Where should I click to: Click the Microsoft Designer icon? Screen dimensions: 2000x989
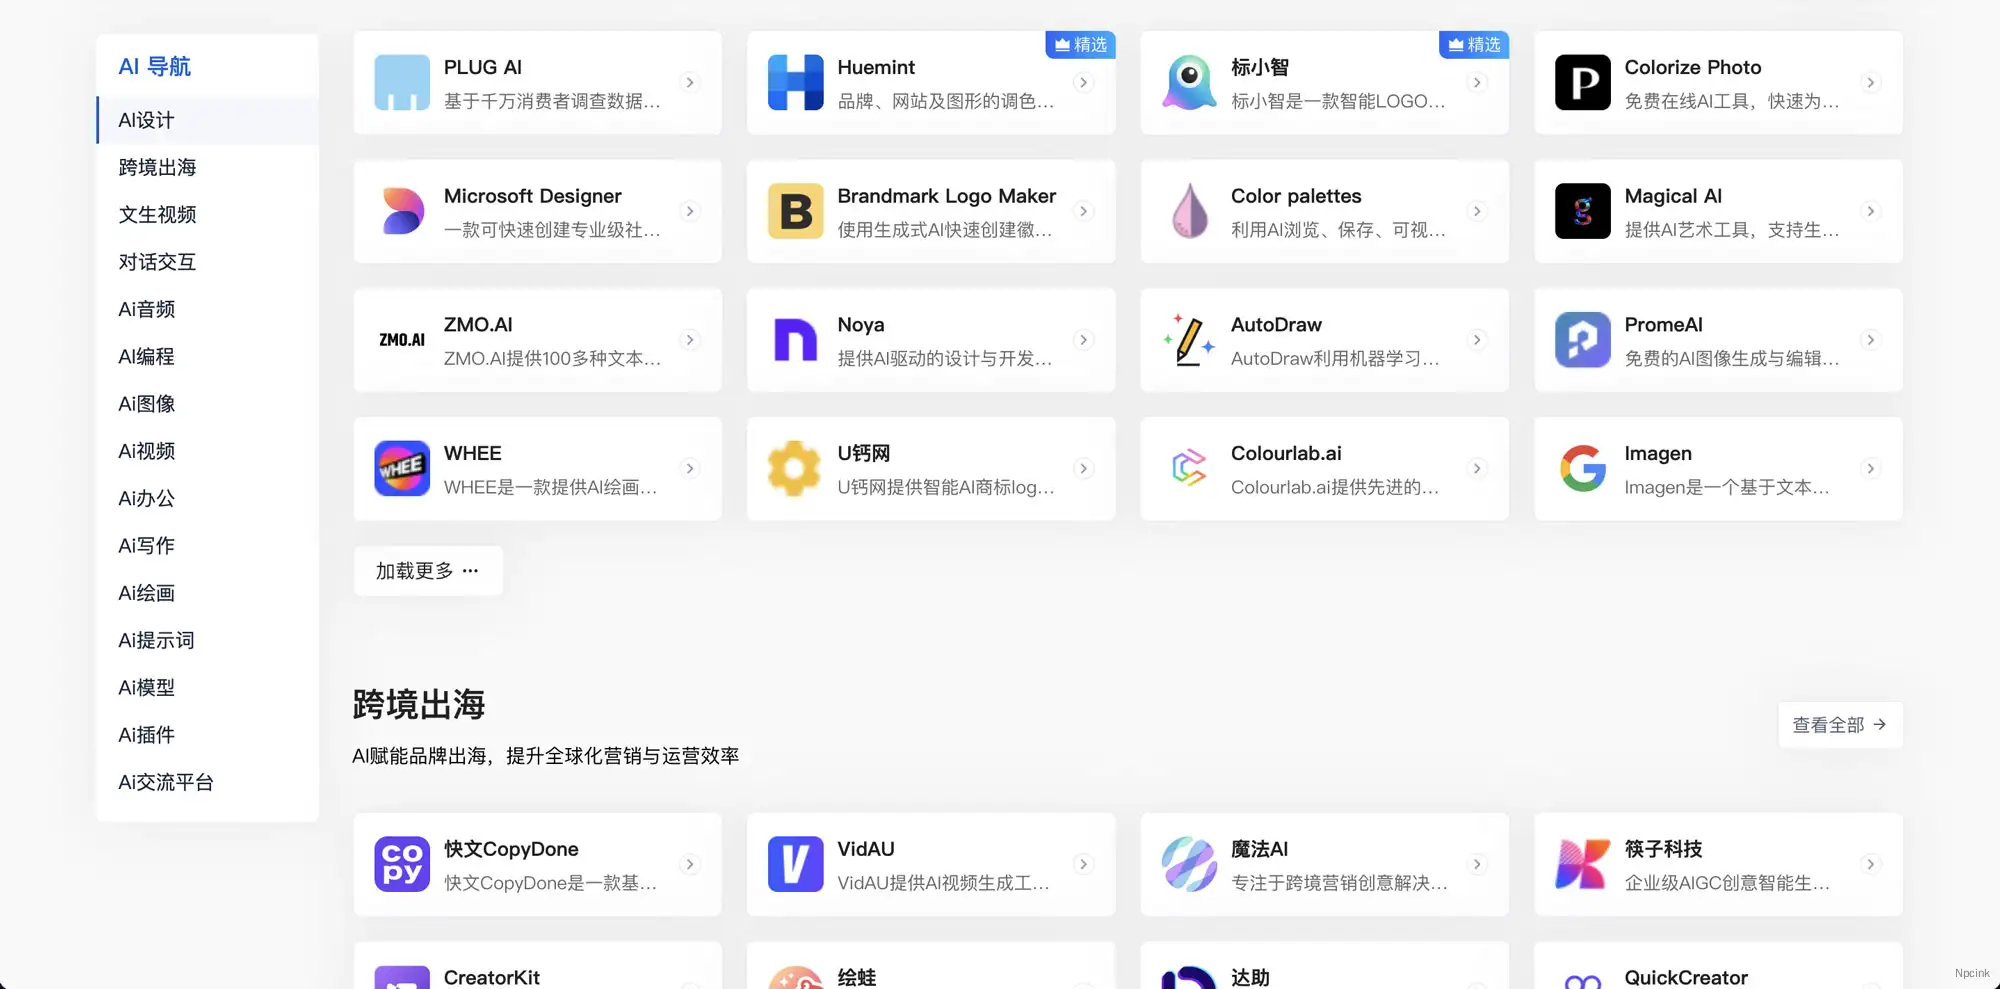tap(401, 211)
